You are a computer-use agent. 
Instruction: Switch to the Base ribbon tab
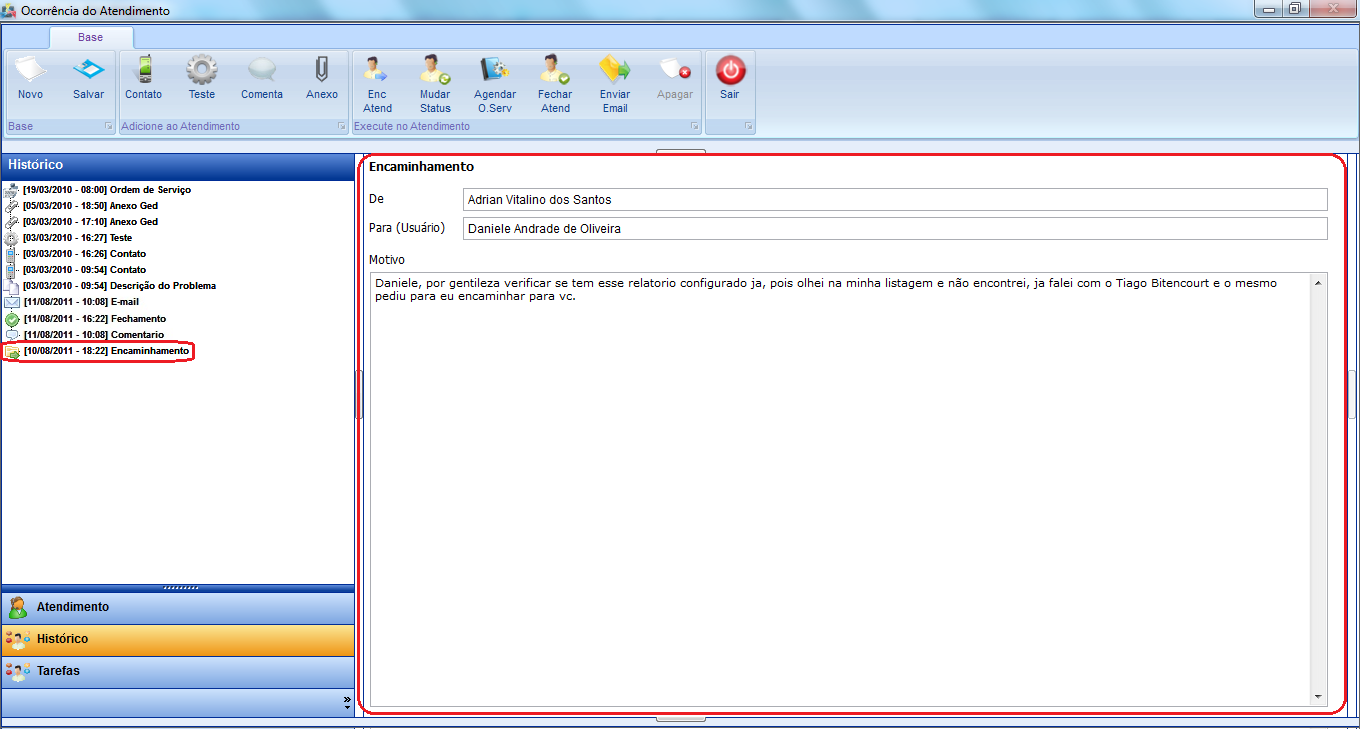[90, 37]
